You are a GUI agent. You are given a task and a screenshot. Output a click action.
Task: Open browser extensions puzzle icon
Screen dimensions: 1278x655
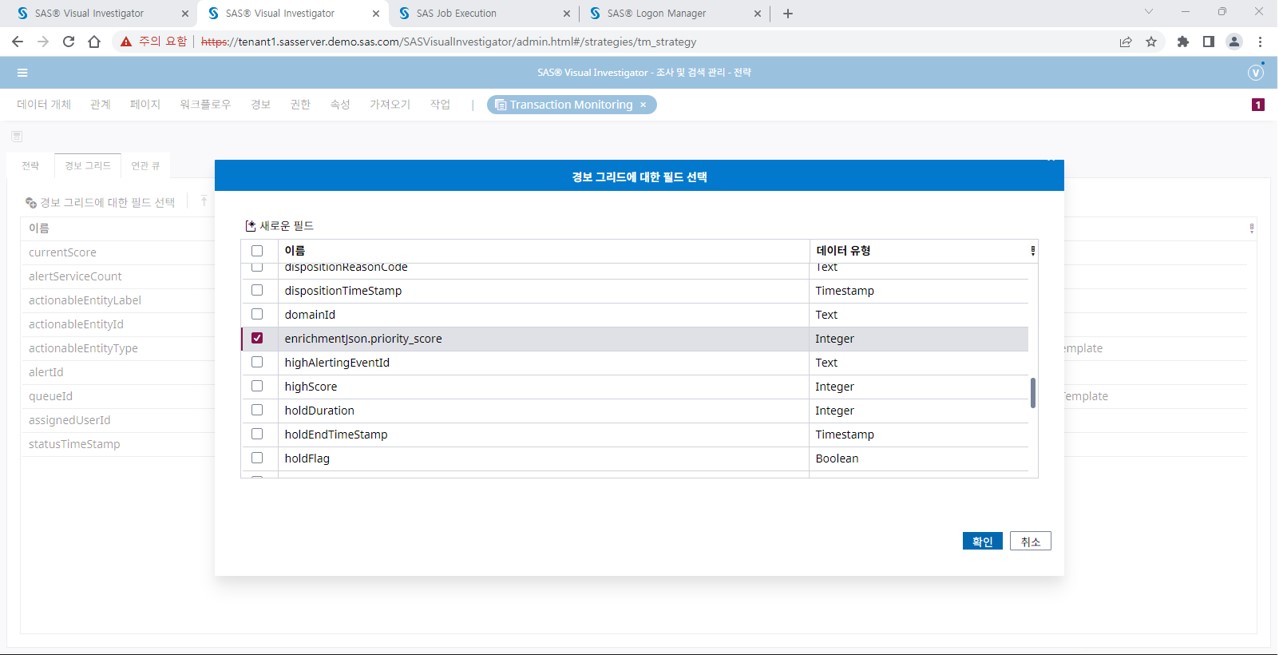coord(1183,42)
